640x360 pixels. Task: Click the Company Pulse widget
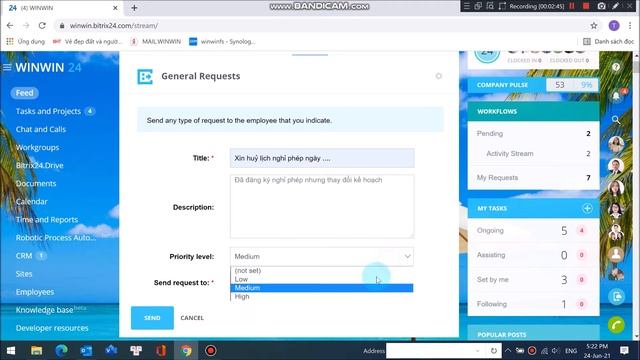point(533,85)
